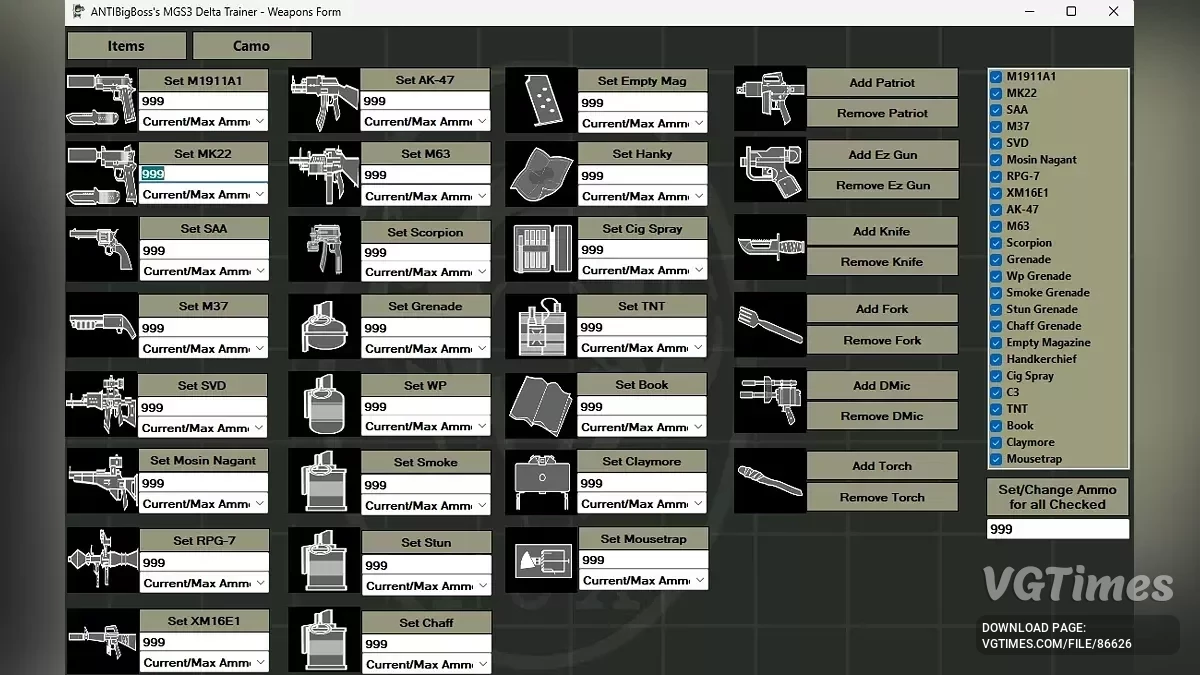The height and width of the screenshot is (675, 1200).
Task: Click the Fork weapon icon
Action: pos(769,324)
